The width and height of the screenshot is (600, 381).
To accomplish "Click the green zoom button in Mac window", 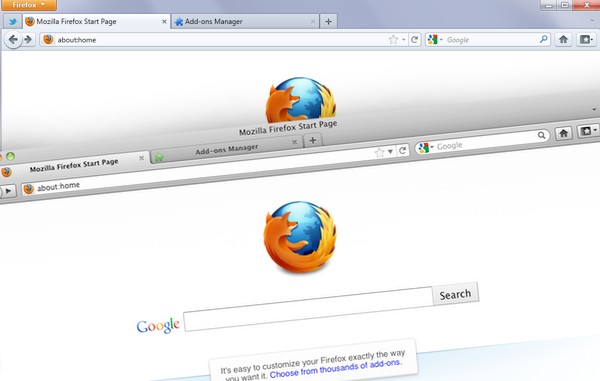I will tap(10, 156).
